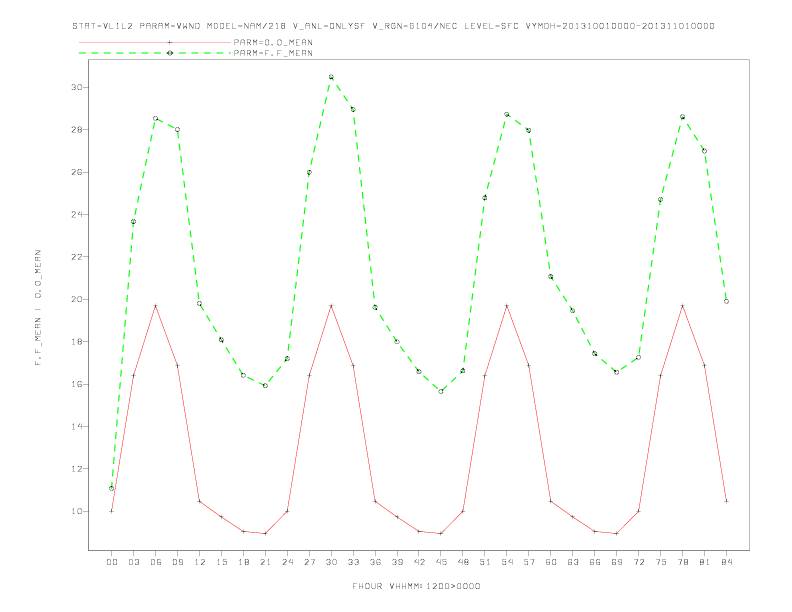Screen dimensions: 792x612
Task: Click x-axis tick label 78
Action: [682, 562]
